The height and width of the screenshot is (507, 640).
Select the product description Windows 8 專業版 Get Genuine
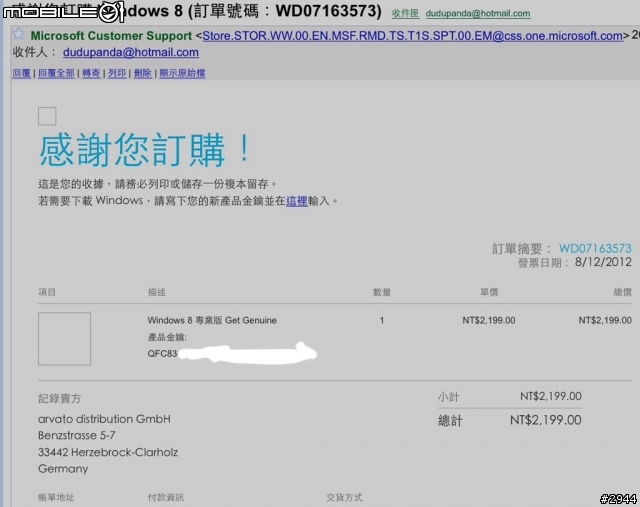212,320
